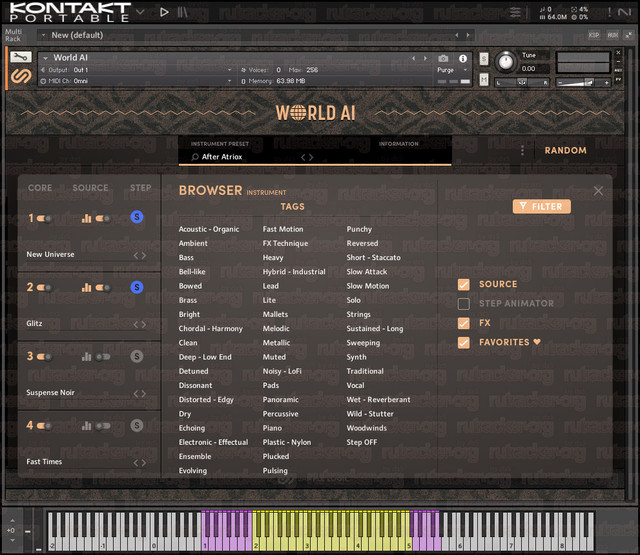Screen dimensions: 640x555
Task: Click the source bars icon on layer 2
Action: click(x=86, y=288)
